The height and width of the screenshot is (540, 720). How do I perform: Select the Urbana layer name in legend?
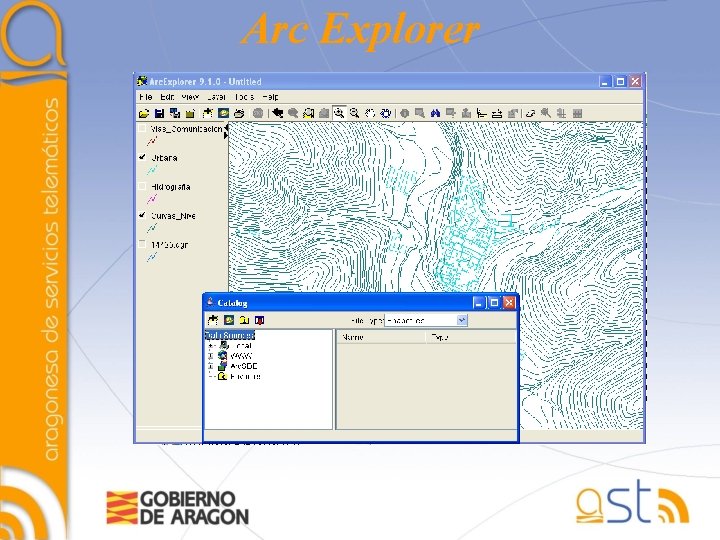164,158
